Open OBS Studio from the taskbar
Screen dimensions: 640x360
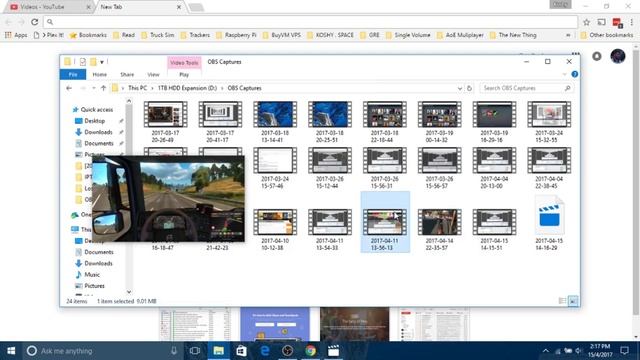(x=287, y=351)
